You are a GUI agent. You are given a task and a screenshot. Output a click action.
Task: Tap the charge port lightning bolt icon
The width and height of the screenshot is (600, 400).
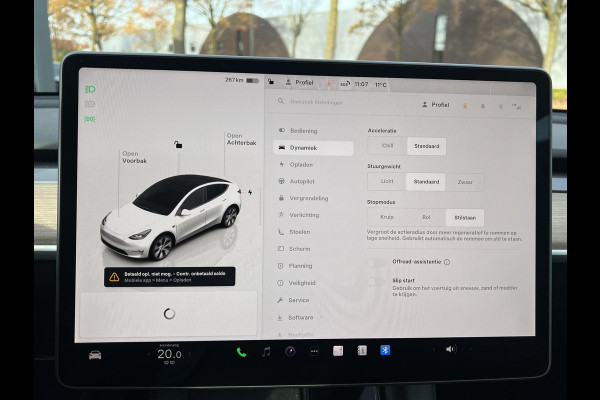pyautogui.click(x=250, y=192)
